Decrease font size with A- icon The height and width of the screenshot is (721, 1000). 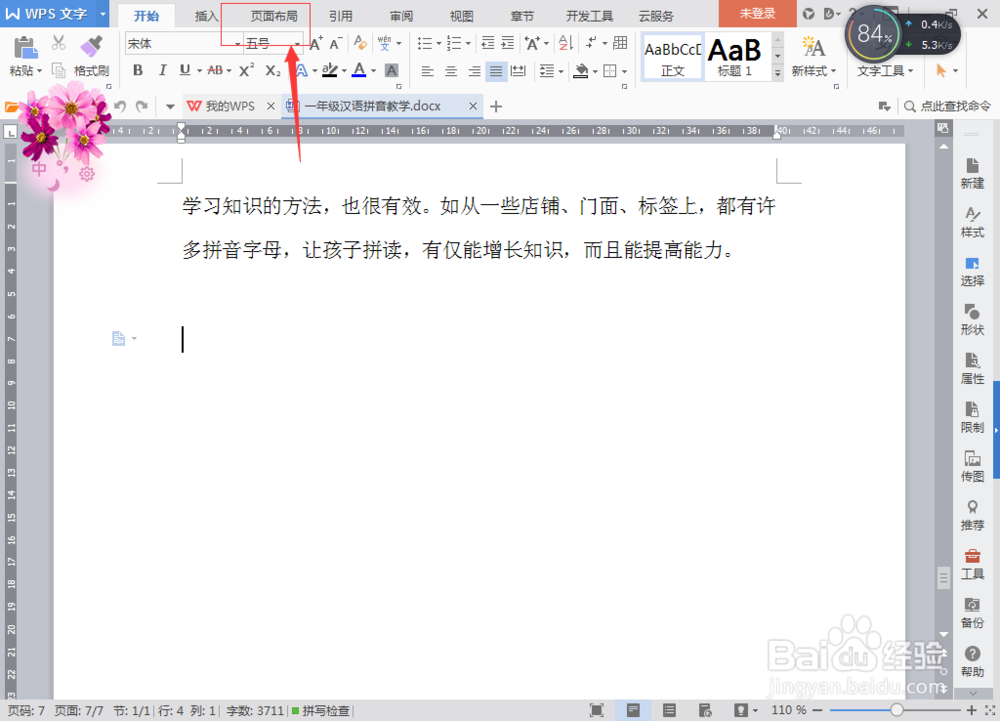pos(336,43)
